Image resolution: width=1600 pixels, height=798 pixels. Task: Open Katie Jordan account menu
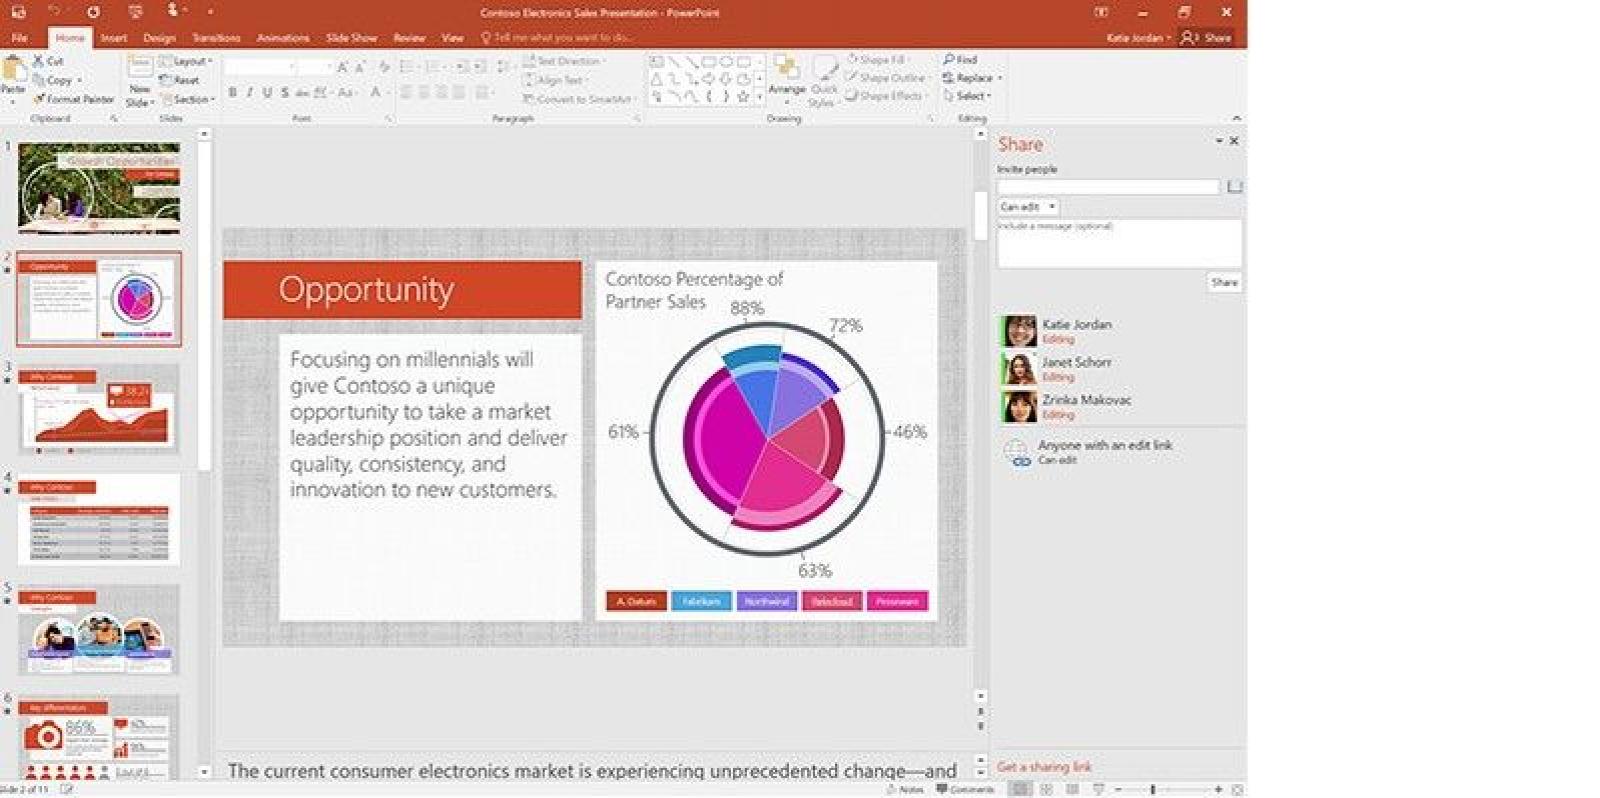click(x=1138, y=38)
